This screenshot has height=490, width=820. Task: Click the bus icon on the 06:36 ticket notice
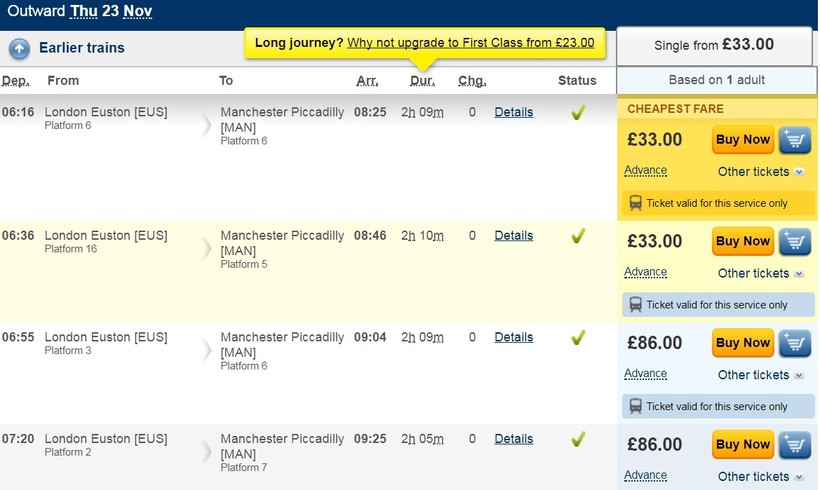click(x=635, y=304)
